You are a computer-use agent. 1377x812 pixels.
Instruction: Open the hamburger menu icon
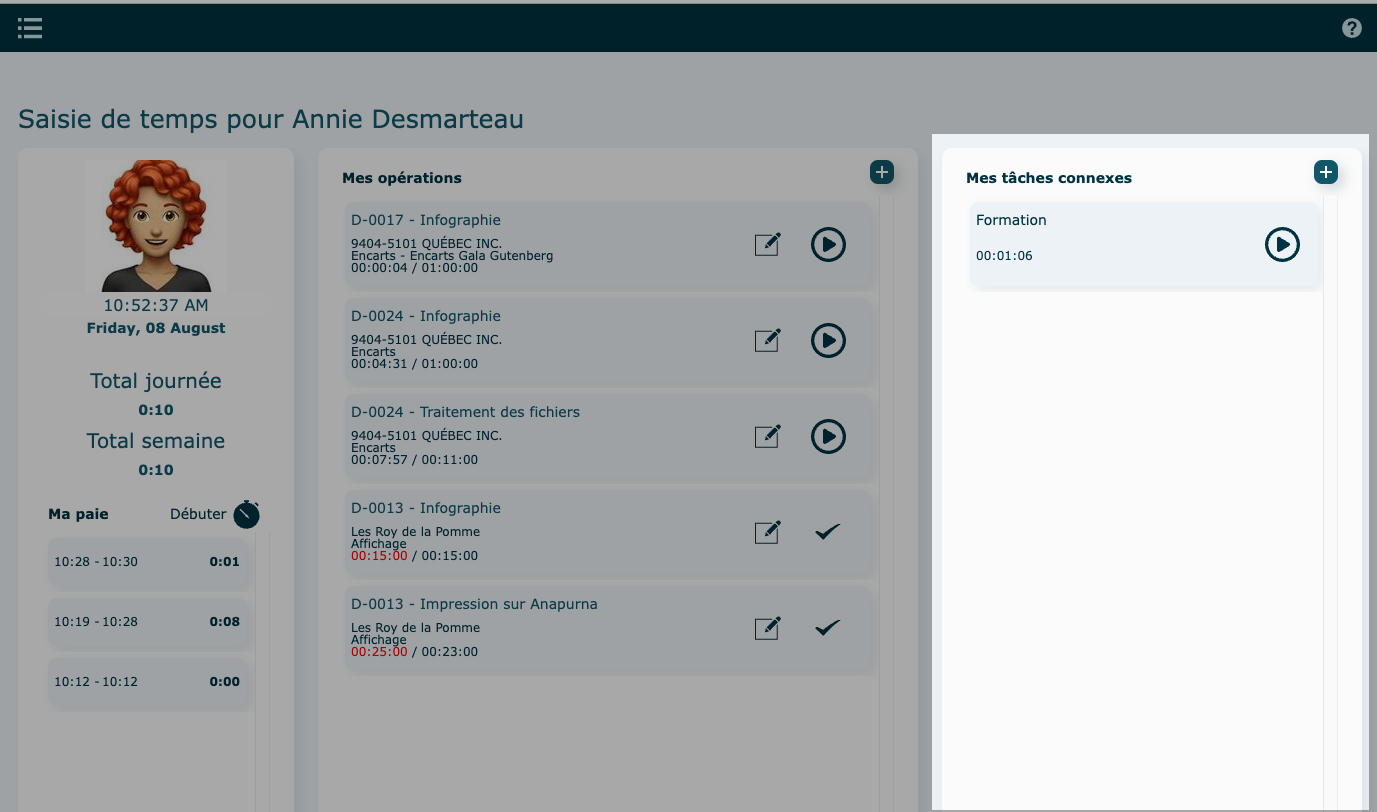click(x=30, y=28)
